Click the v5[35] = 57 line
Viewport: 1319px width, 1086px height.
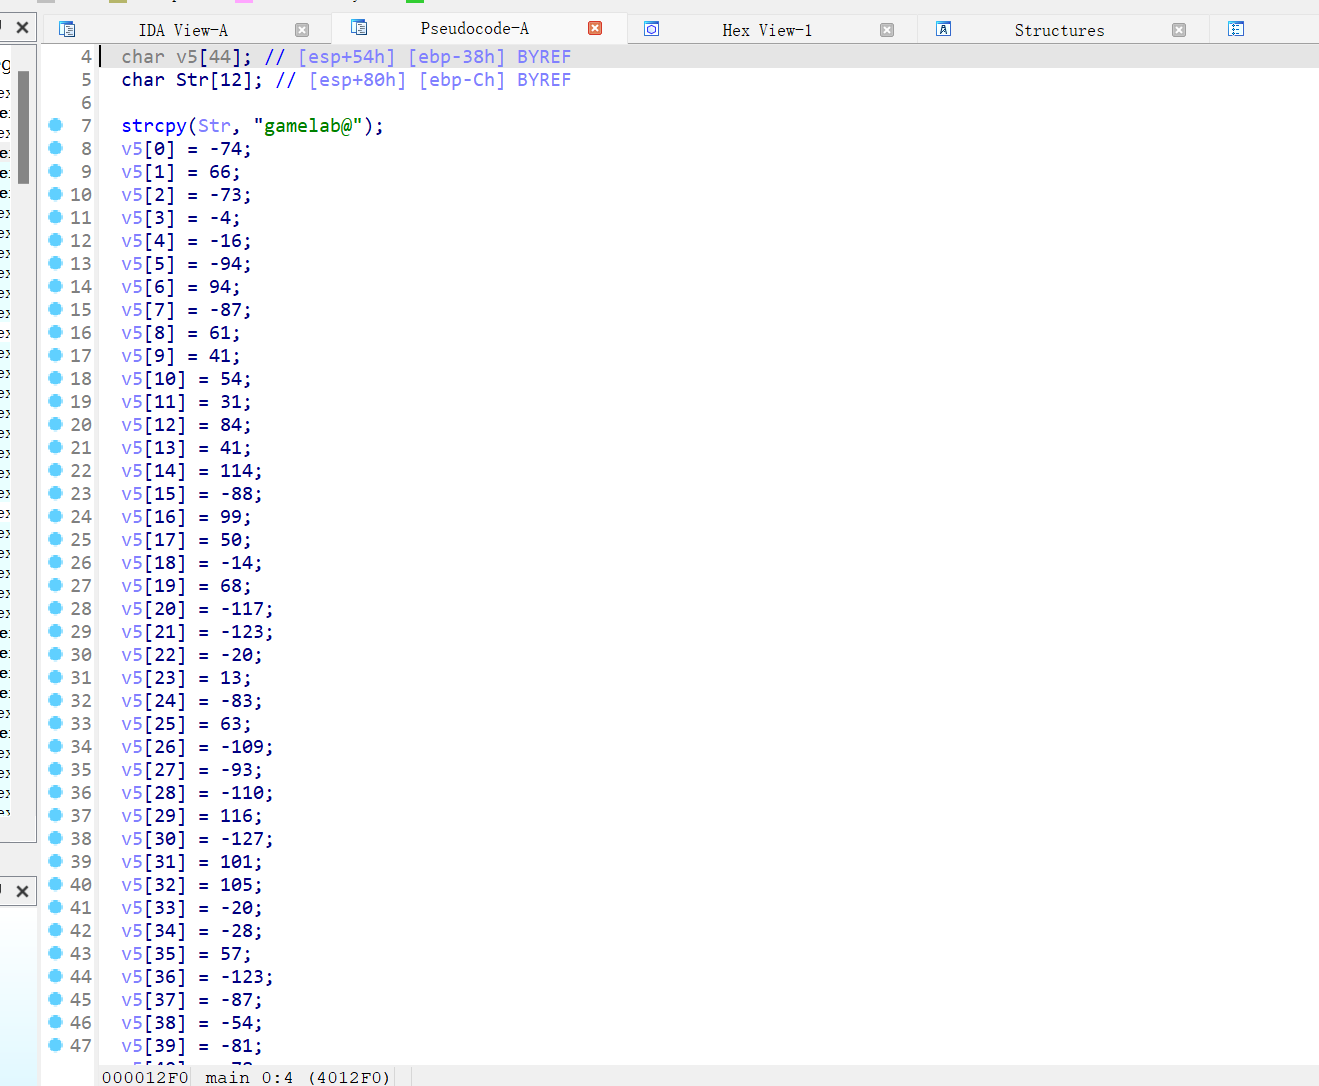186,954
